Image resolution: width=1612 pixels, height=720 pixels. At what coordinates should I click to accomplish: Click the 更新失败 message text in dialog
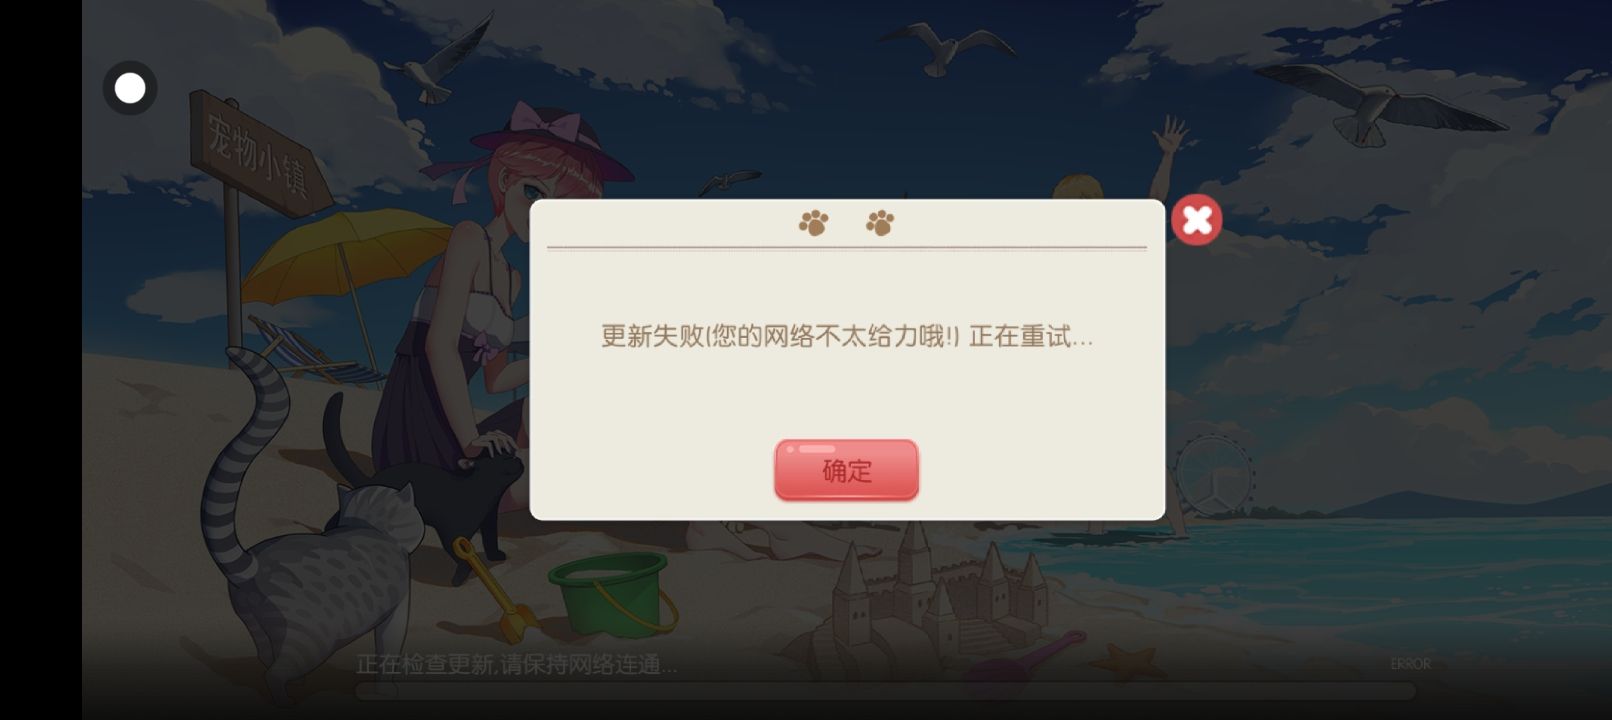coord(846,336)
